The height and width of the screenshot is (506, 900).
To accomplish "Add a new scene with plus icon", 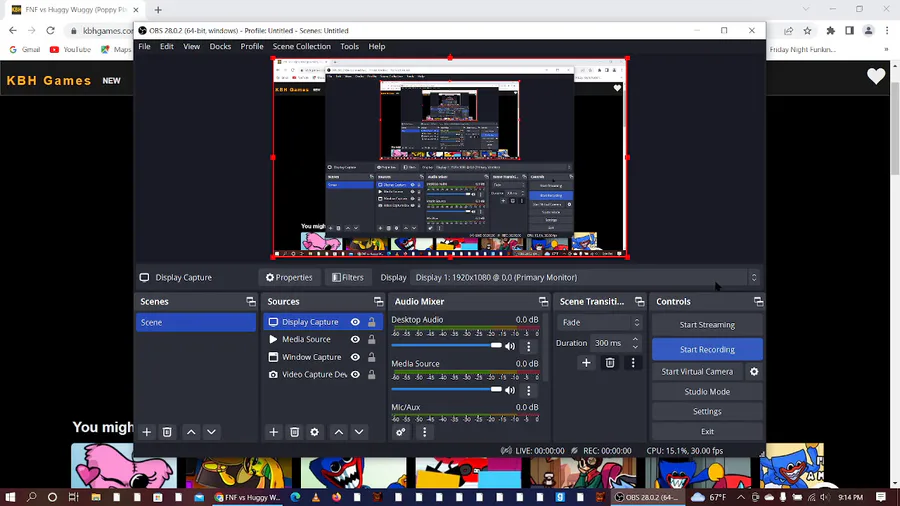I will (x=146, y=432).
